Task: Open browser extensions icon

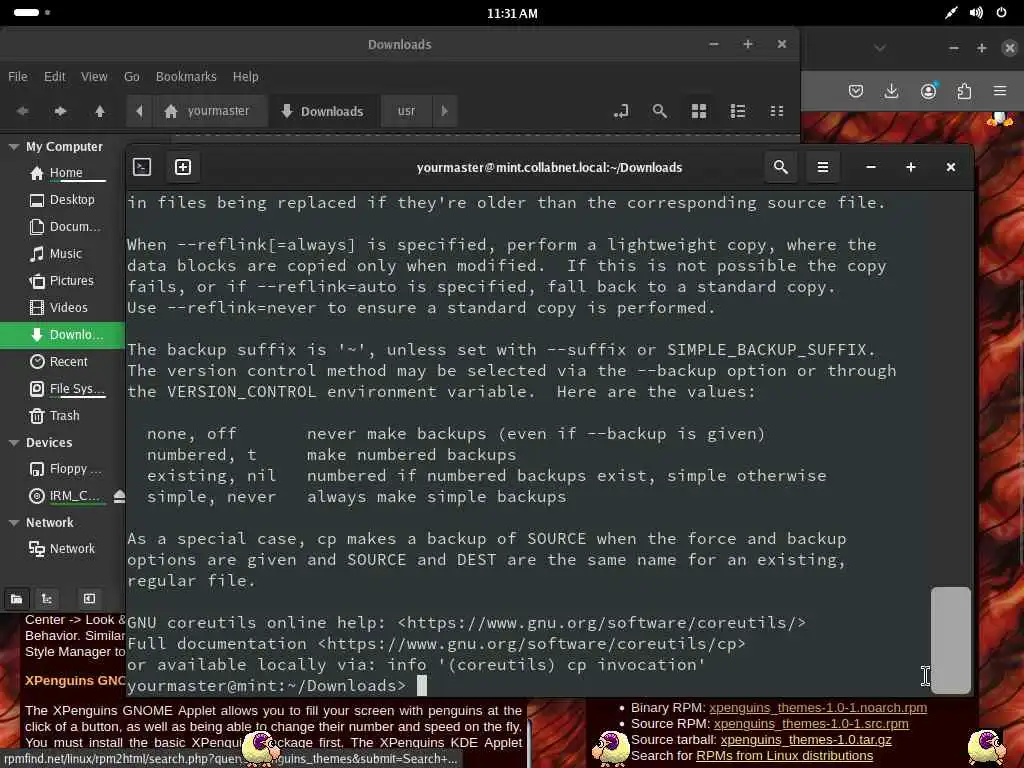Action: point(964,91)
